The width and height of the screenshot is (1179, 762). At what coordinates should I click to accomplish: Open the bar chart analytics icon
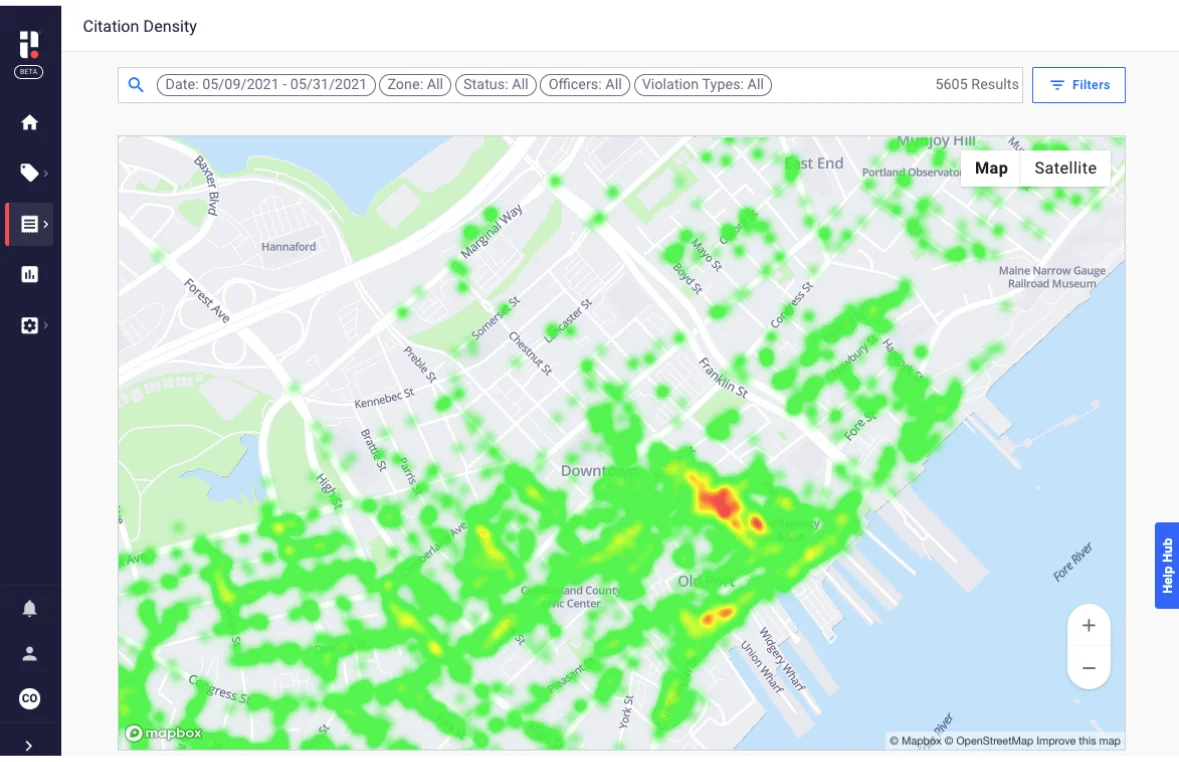(30, 274)
